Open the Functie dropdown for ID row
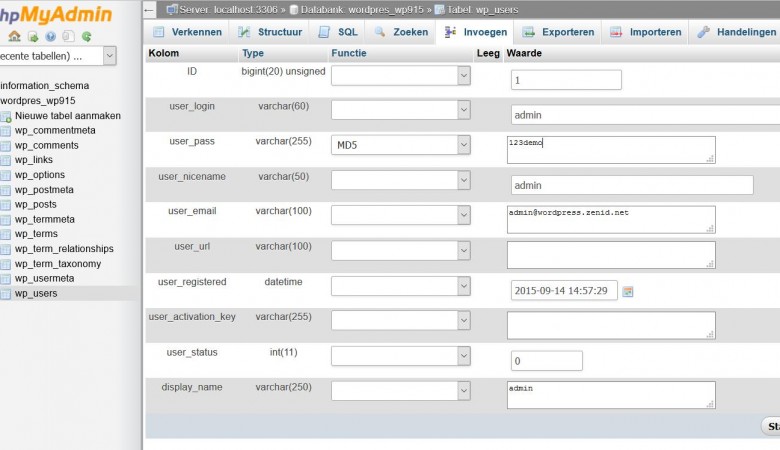 coord(401,76)
